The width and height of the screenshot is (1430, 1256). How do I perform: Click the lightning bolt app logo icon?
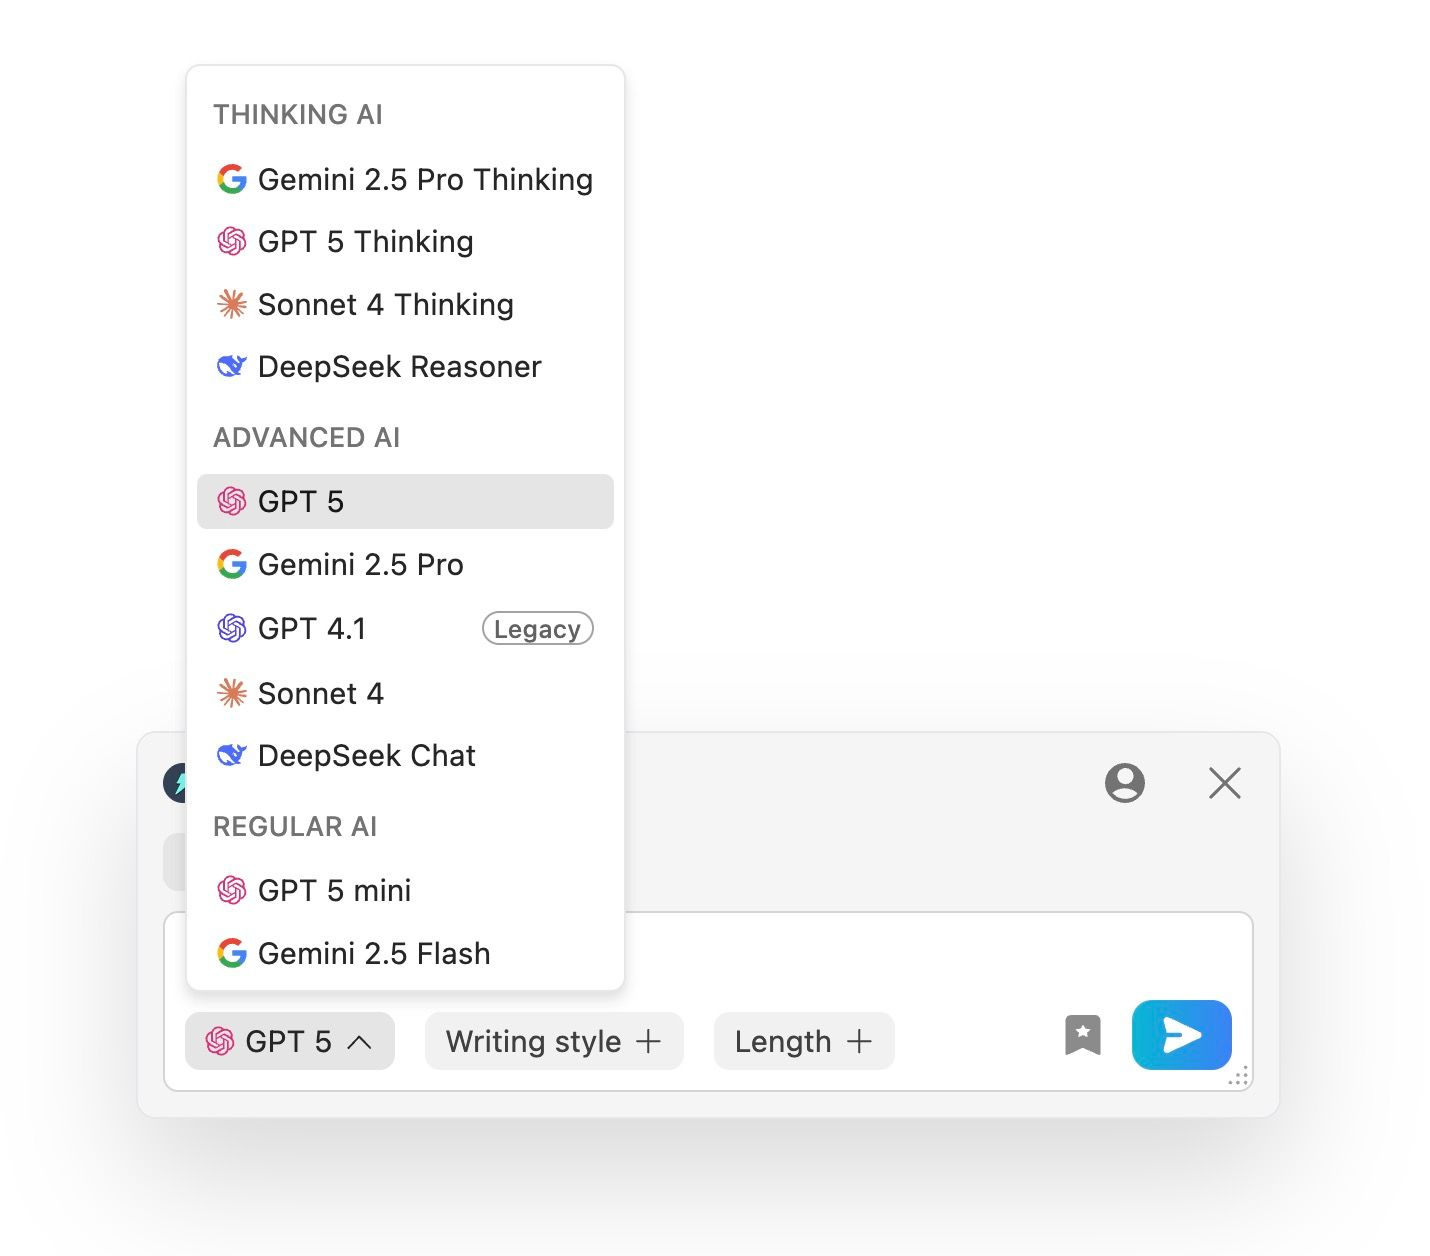pyautogui.click(x=175, y=783)
